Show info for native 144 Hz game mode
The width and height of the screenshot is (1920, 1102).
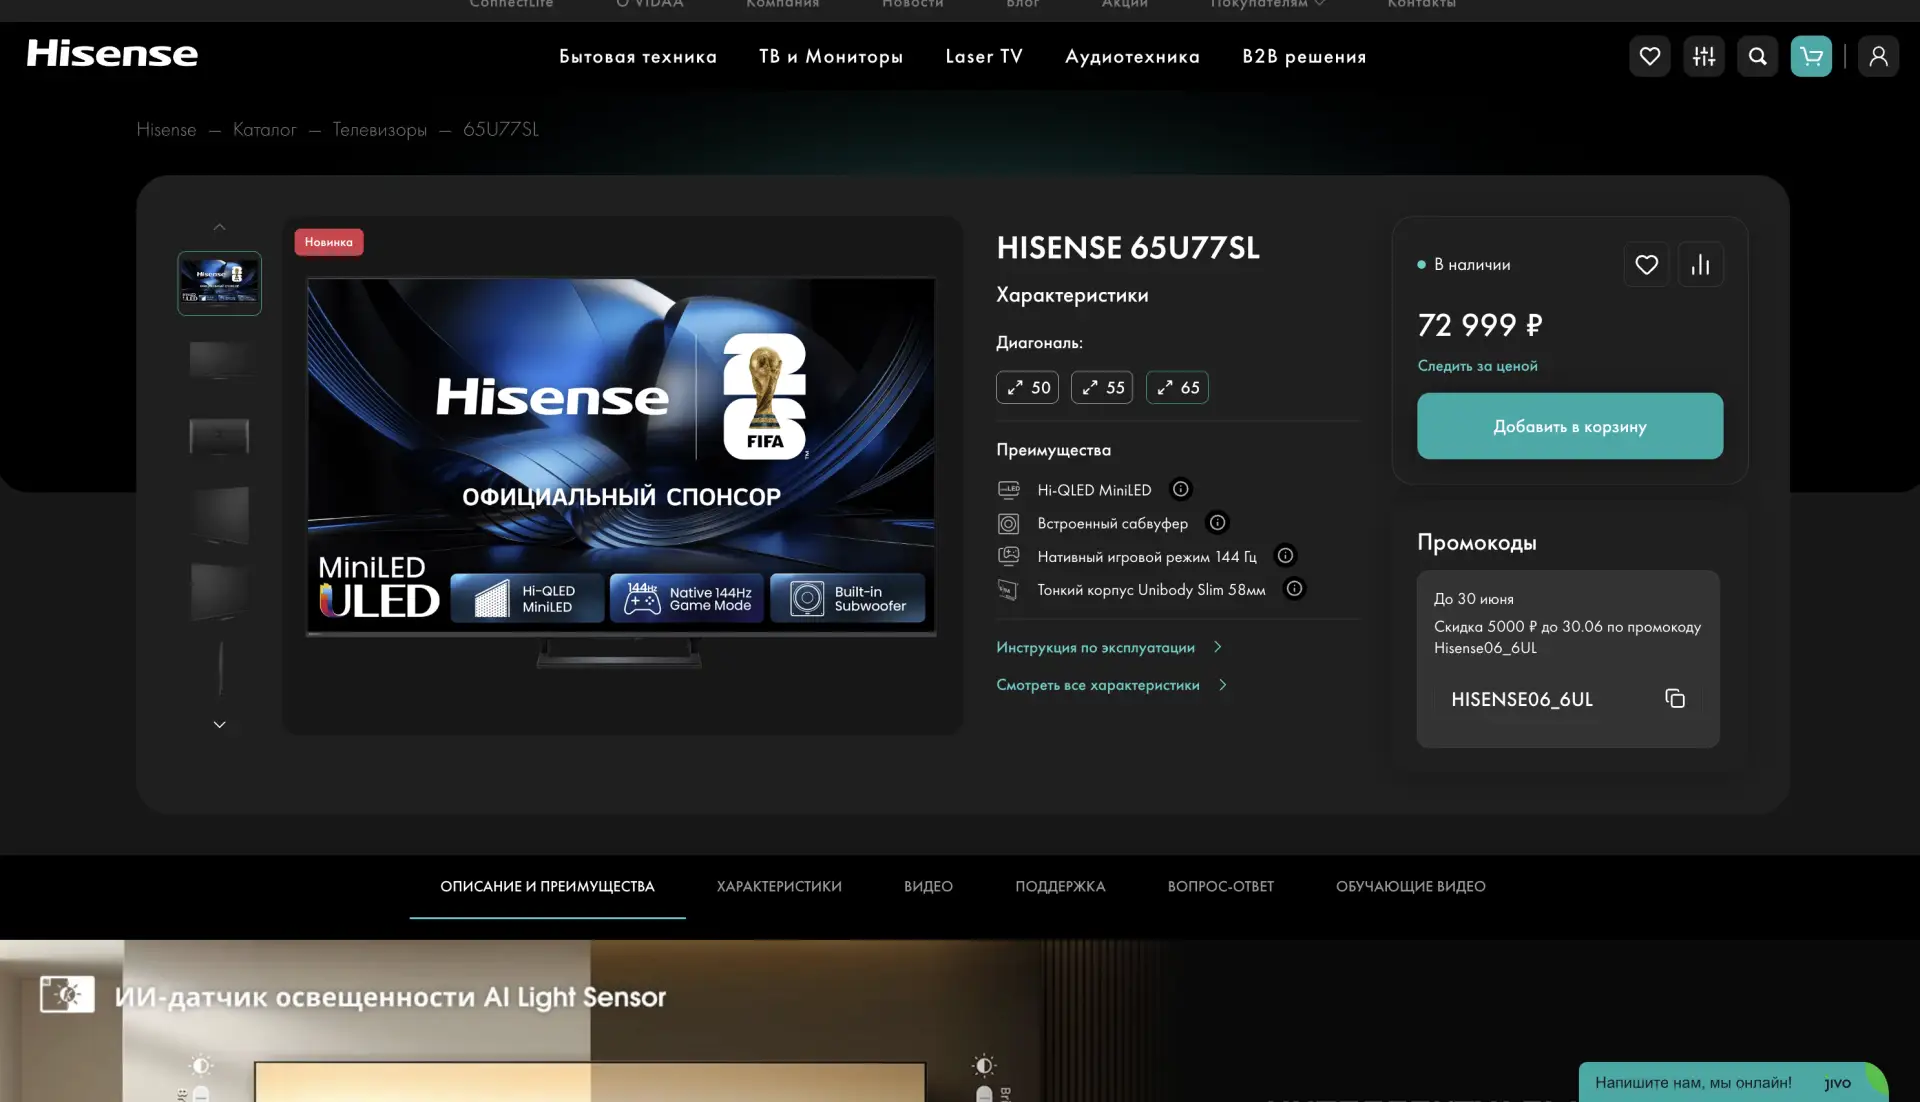coord(1285,555)
